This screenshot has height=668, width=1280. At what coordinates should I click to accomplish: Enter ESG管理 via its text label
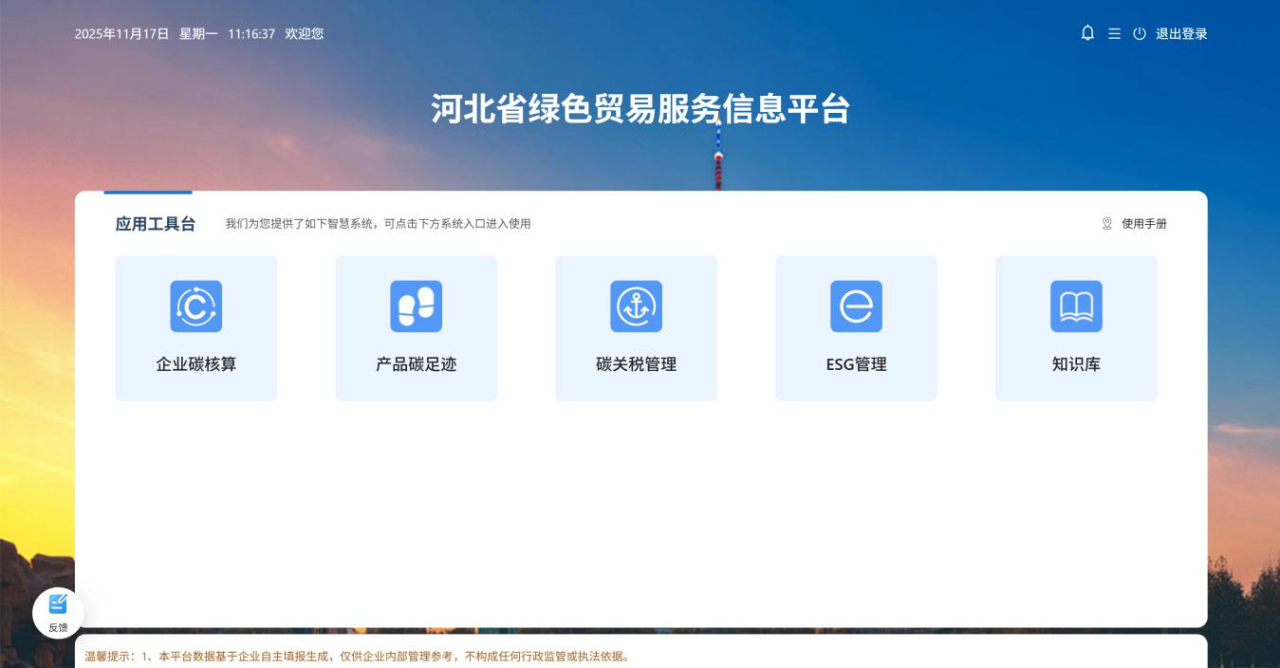(x=856, y=365)
